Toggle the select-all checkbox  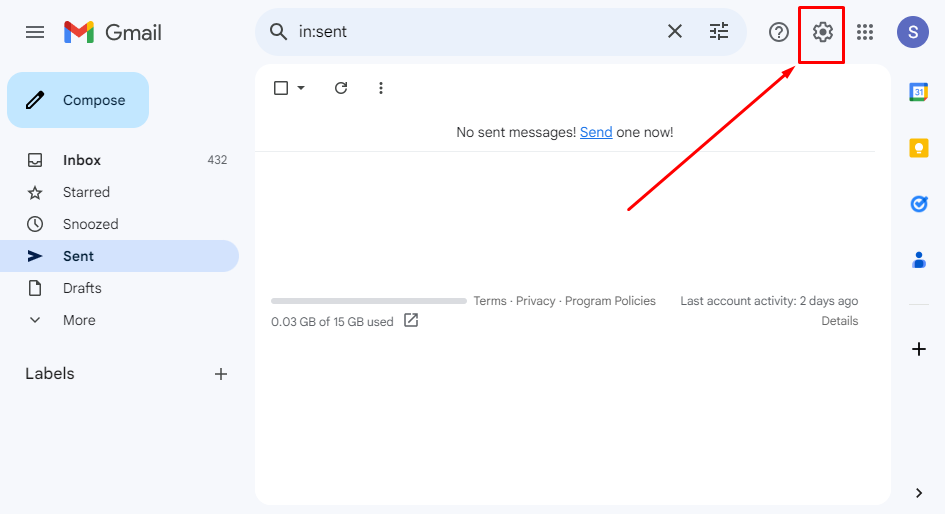coord(281,88)
